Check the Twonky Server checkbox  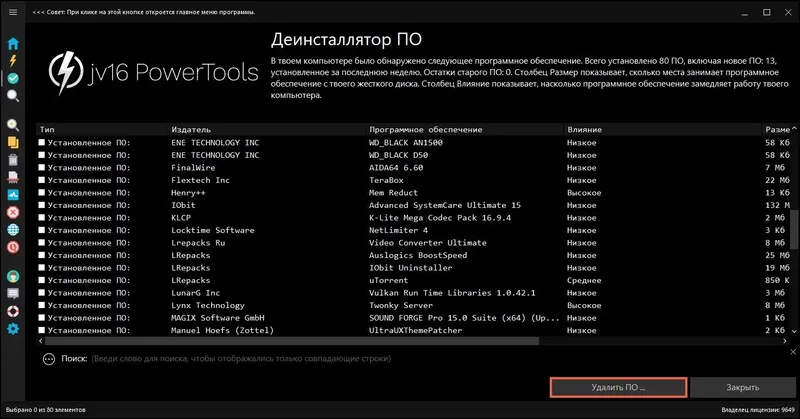tap(42, 305)
